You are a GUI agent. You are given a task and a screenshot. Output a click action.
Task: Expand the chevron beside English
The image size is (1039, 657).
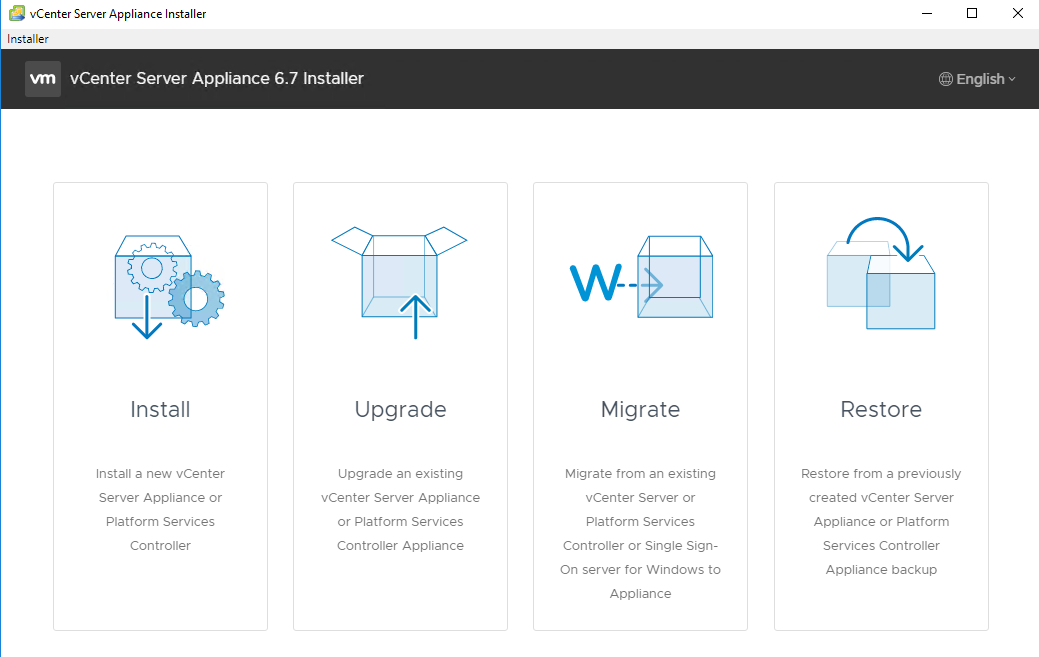(1012, 80)
